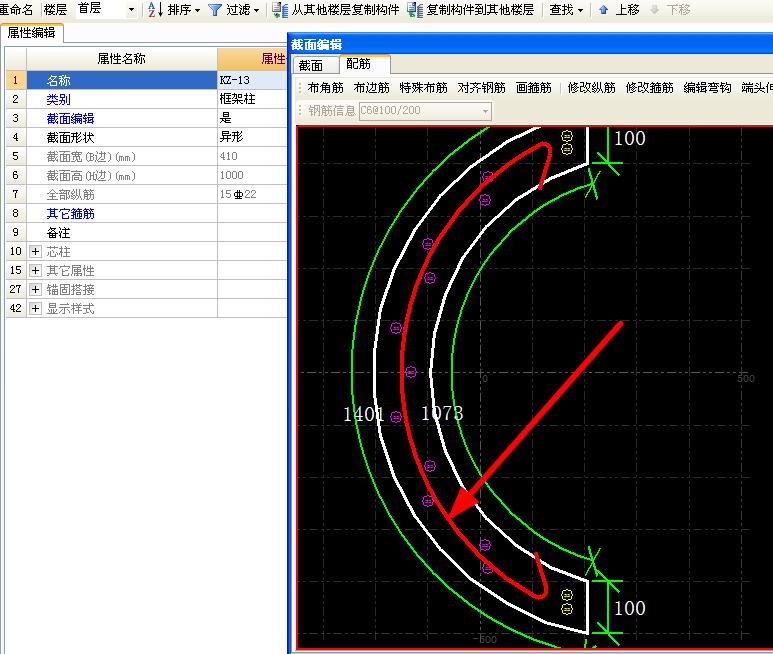This screenshot has width=773, height=654.
Task: Click the top 100 dimension label
Action: [630, 138]
